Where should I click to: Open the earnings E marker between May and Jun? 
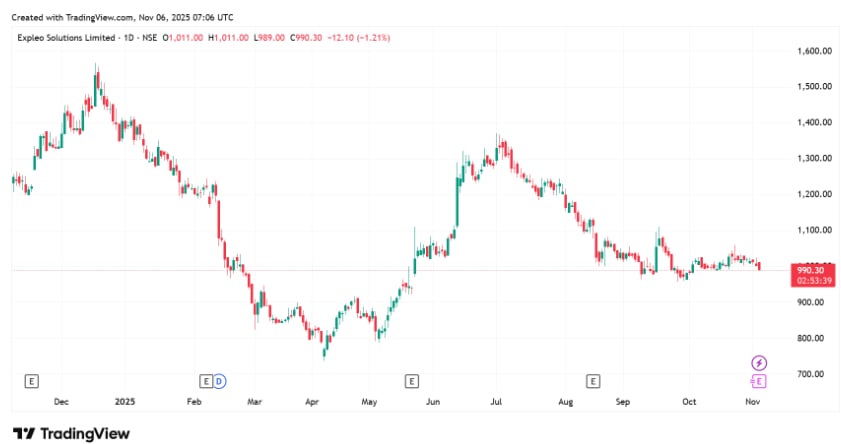pyautogui.click(x=410, y=381)
